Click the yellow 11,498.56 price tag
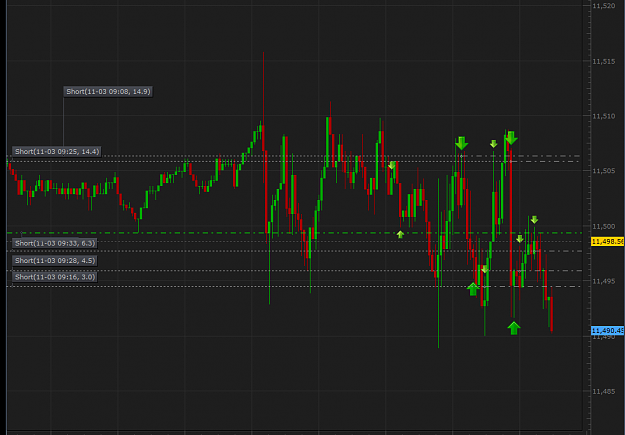This screenshot has width=625, height=435. pos(607,242)
